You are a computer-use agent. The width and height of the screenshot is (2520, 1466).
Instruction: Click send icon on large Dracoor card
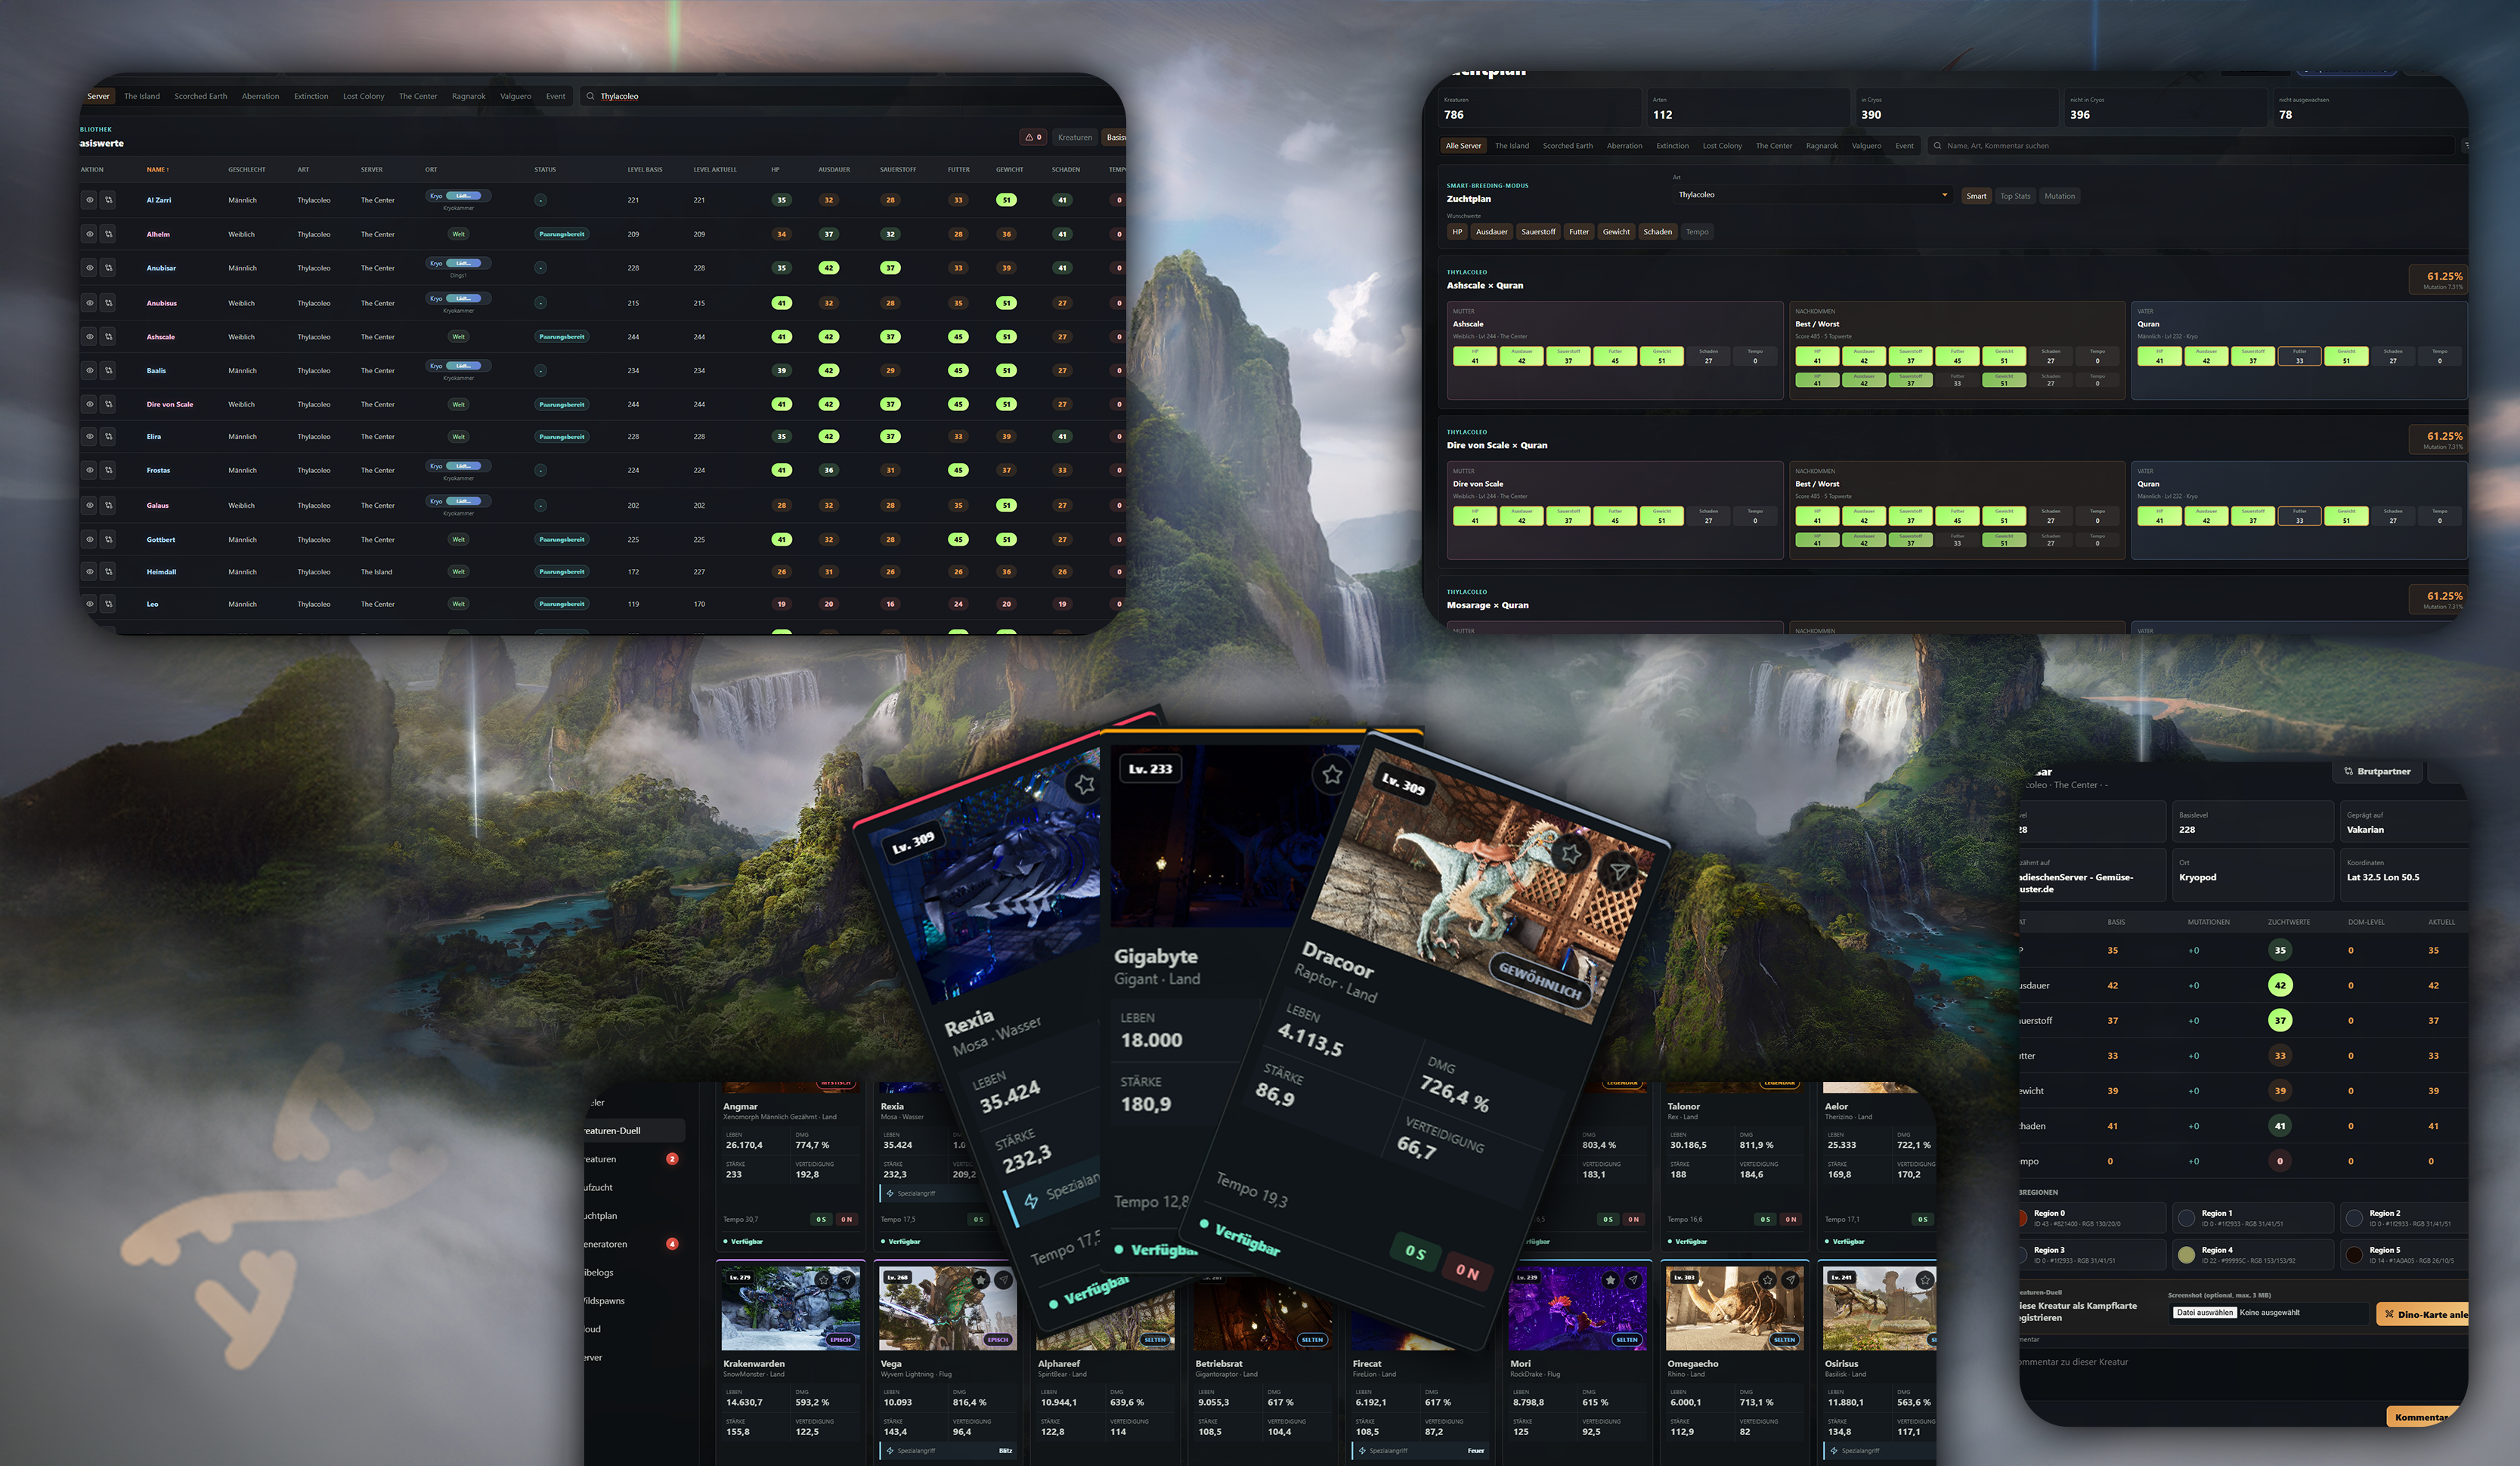click(x=1619, y=872)
